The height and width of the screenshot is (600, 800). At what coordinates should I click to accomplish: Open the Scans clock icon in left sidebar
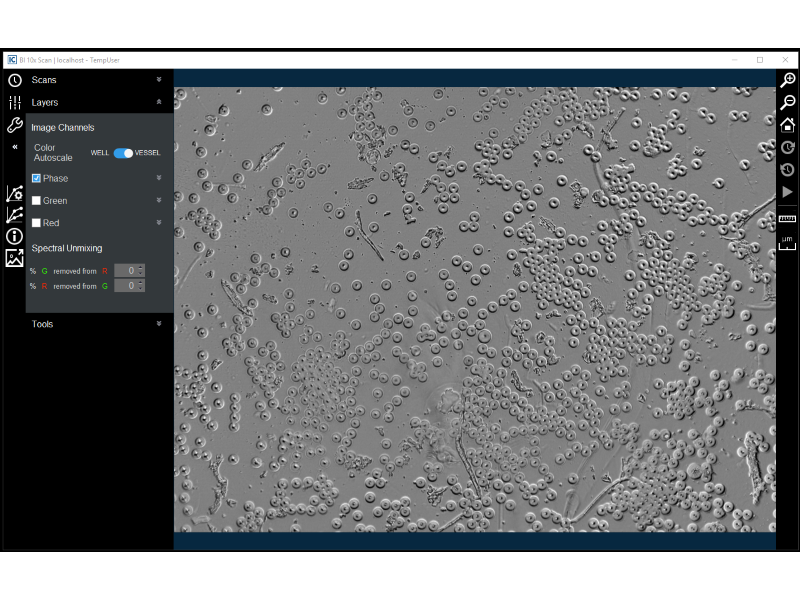(15, 80)
